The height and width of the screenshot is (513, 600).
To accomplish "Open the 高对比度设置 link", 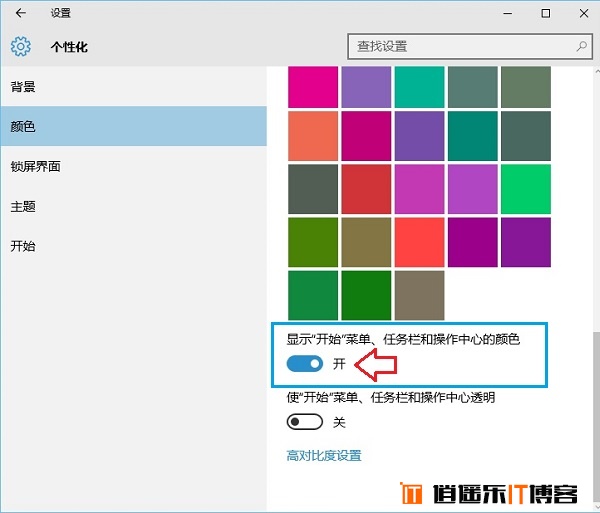I will [324, 456].
